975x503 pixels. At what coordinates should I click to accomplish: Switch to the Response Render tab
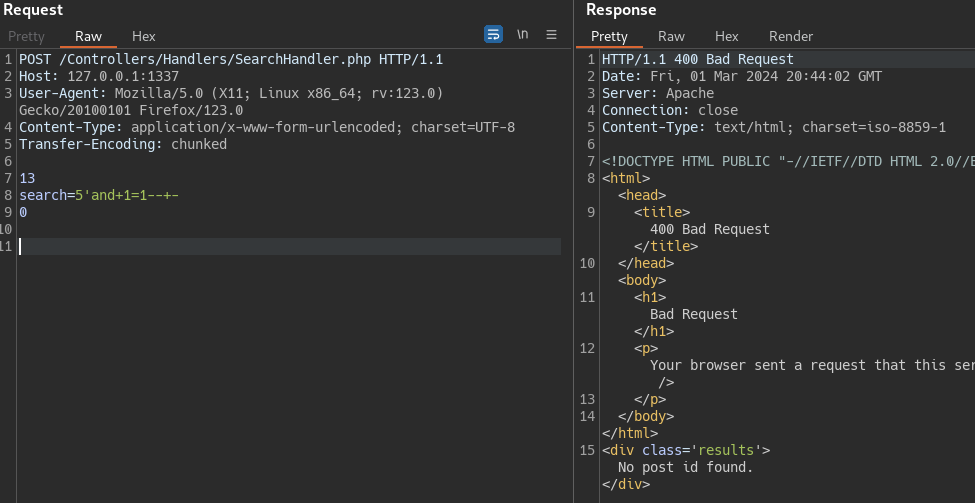[790, 36]
